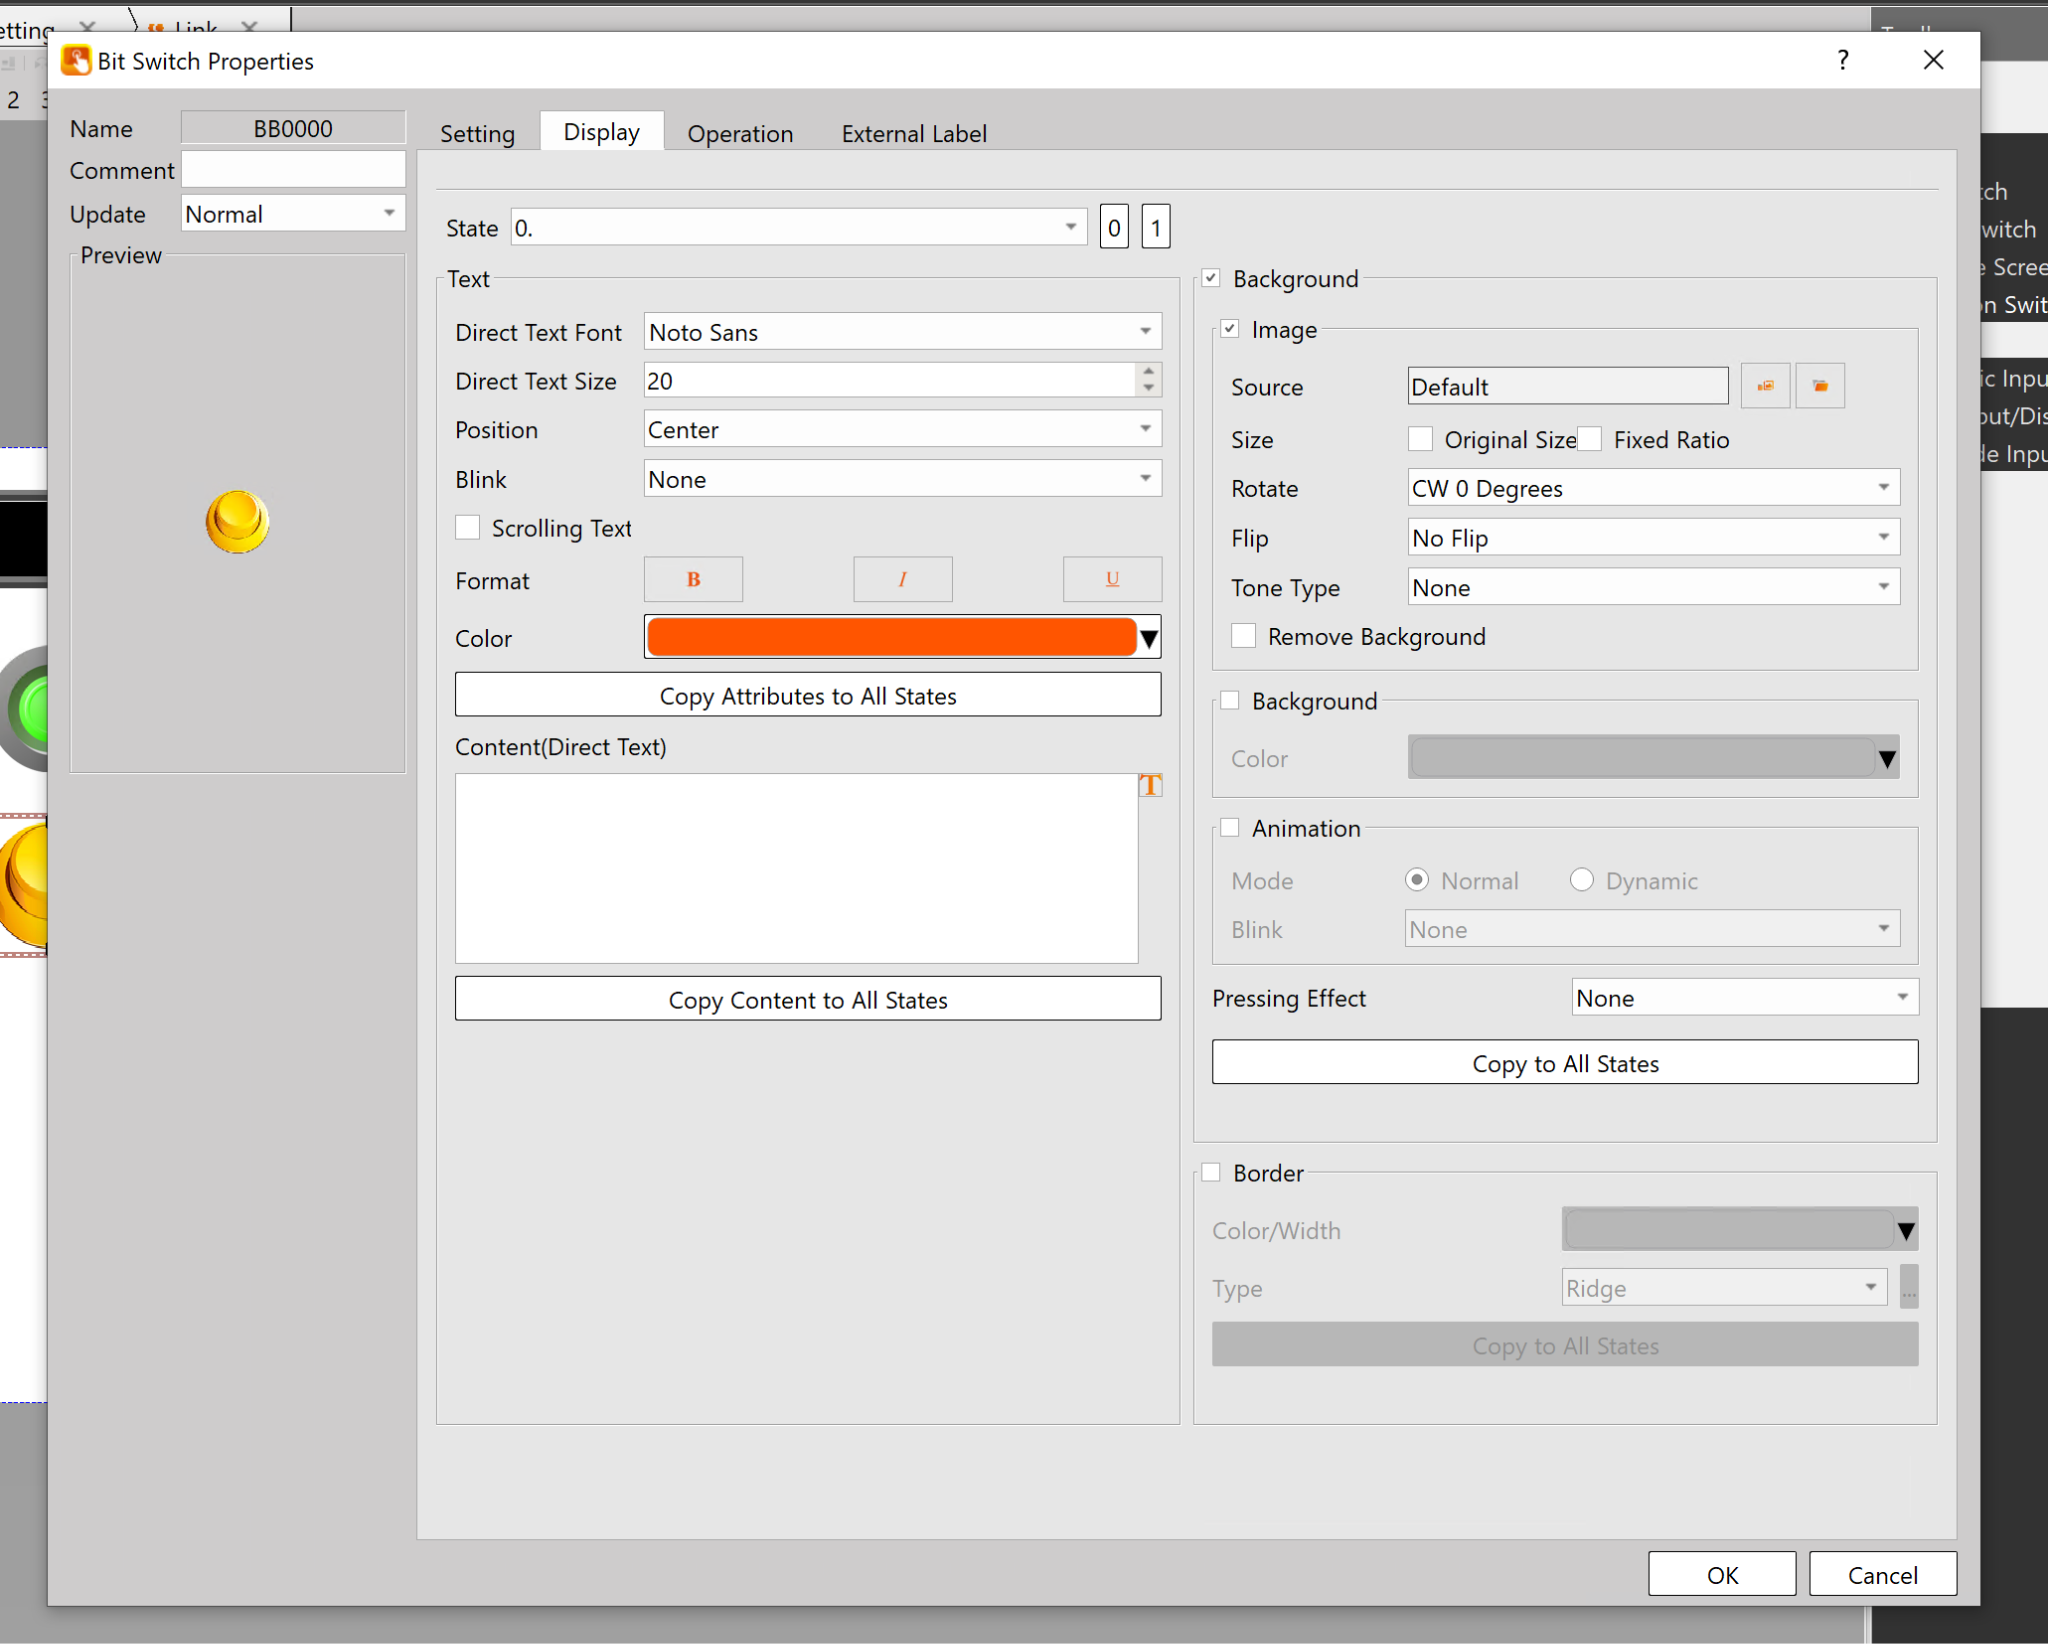
Task: Select state 1 button
Action: pos(1155,228)
